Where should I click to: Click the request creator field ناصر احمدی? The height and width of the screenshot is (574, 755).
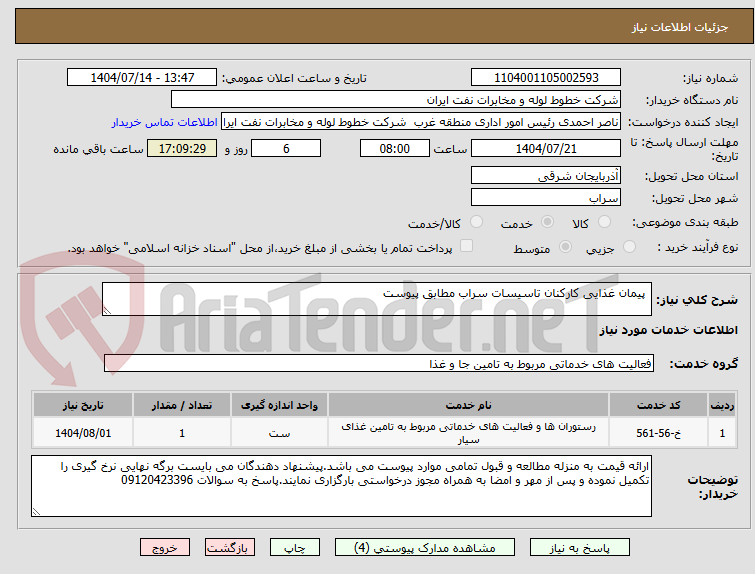coord(421,122)
